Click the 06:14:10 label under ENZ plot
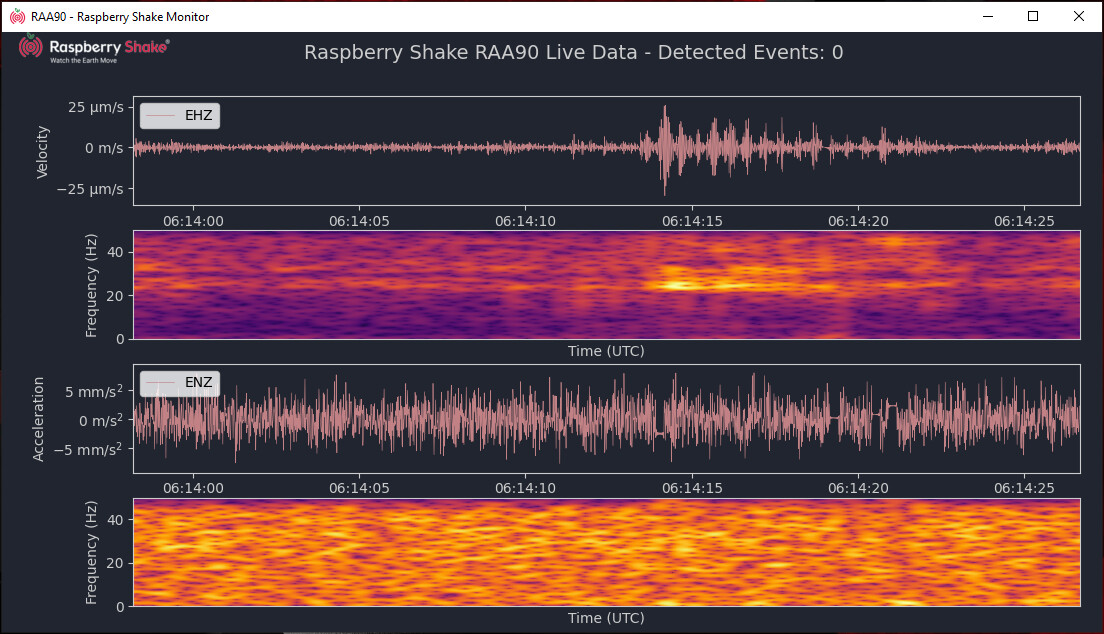The height and width of the screenshot is (634, 1104). tap(525, 488)
